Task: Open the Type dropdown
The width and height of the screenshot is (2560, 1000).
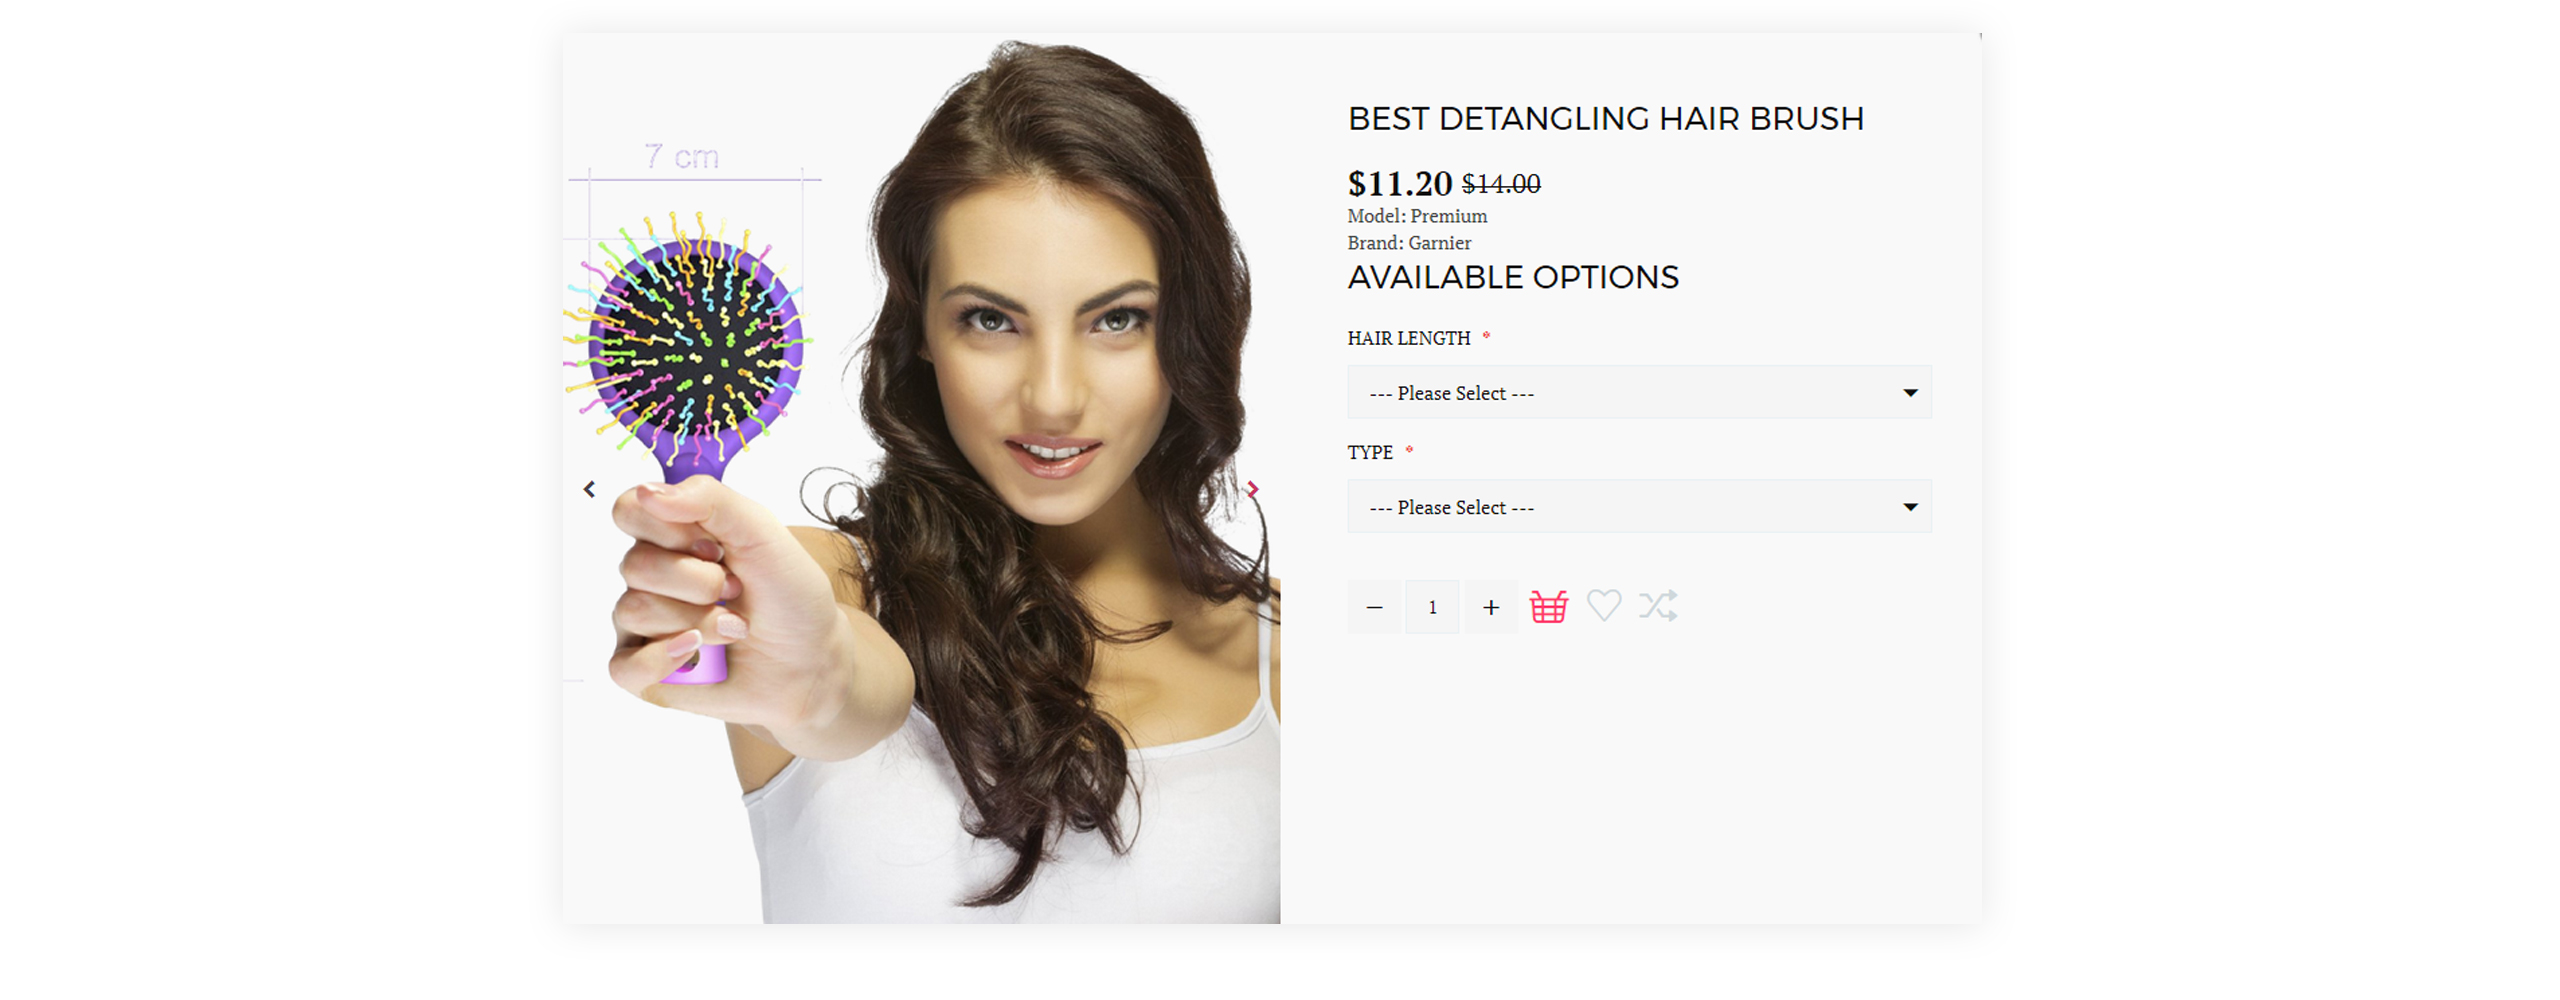Action: coord(1639,506)
